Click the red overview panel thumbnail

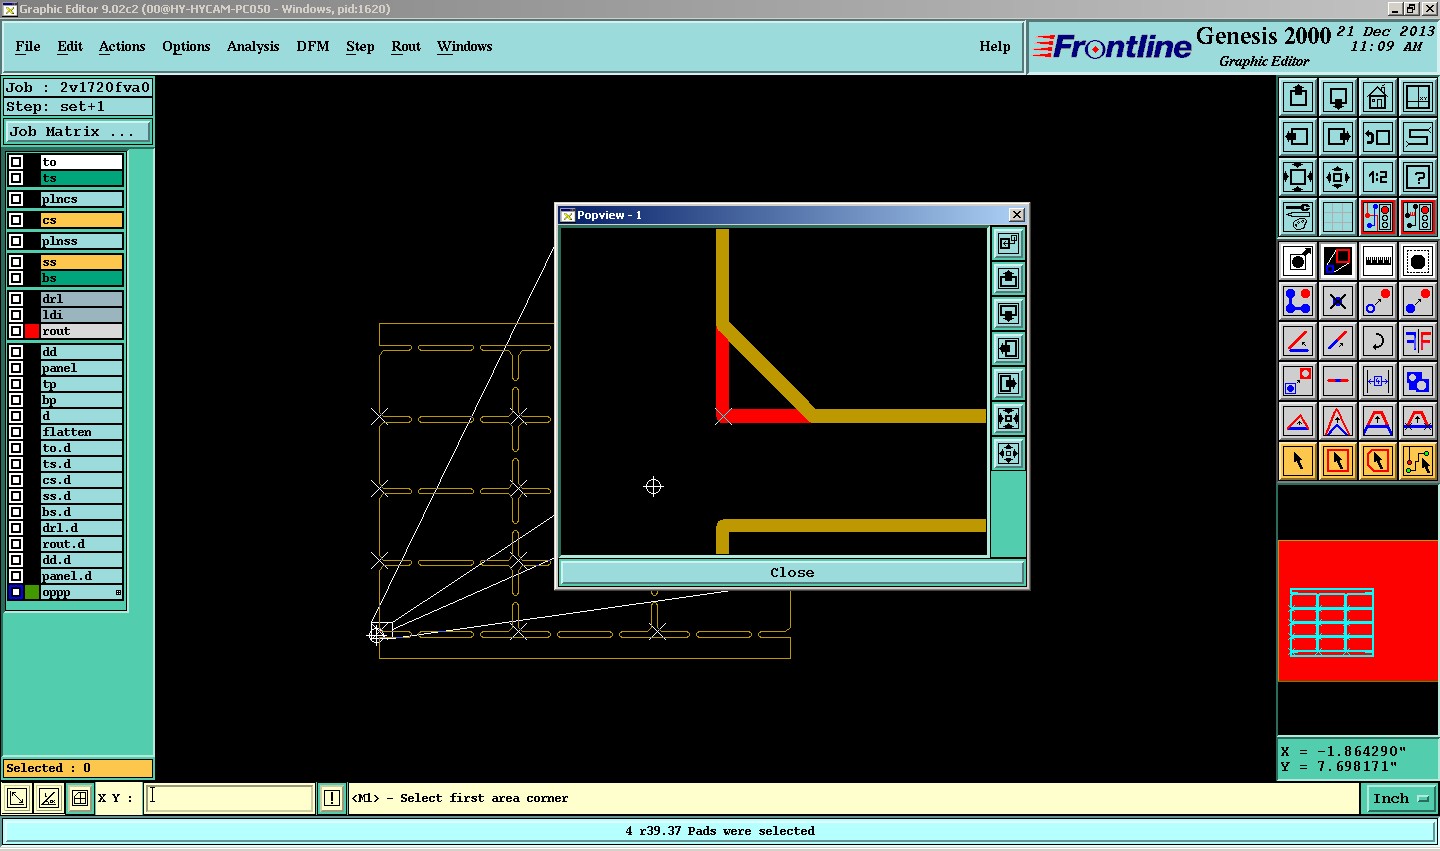point(1358,611)
